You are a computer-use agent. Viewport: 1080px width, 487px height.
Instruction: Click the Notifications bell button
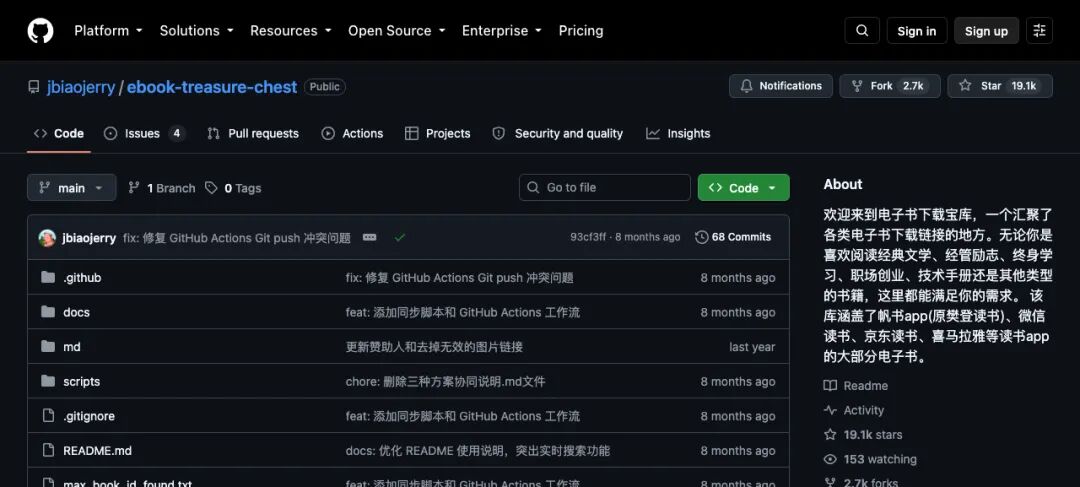point(780,86)
